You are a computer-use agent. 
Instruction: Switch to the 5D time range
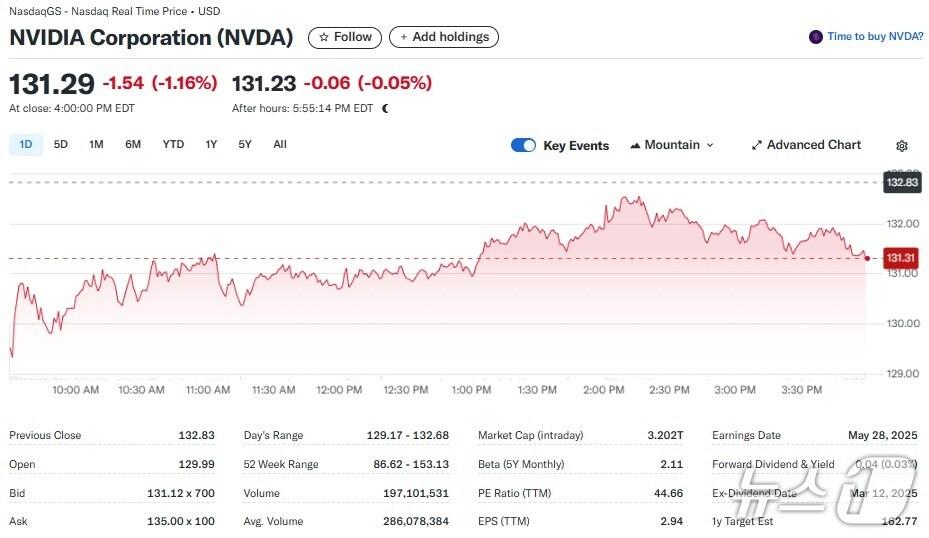pyautogui.click(x=61, y=144)
